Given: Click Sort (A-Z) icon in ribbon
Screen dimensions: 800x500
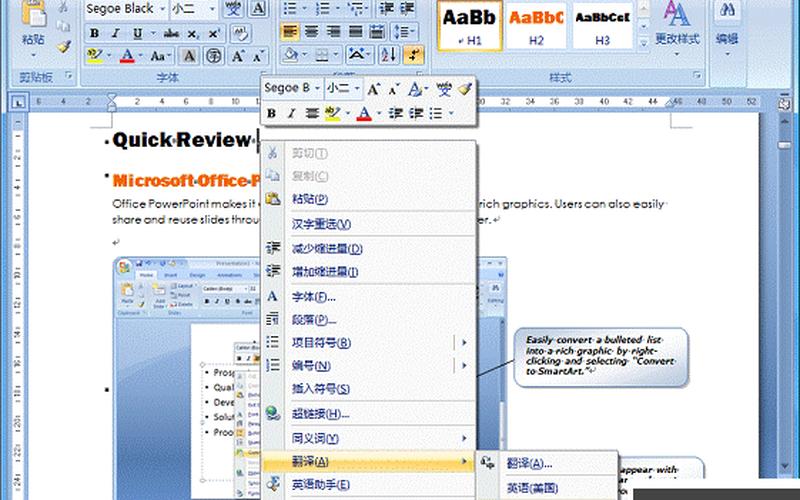Looking at the screenshot, I should point(388,55).
